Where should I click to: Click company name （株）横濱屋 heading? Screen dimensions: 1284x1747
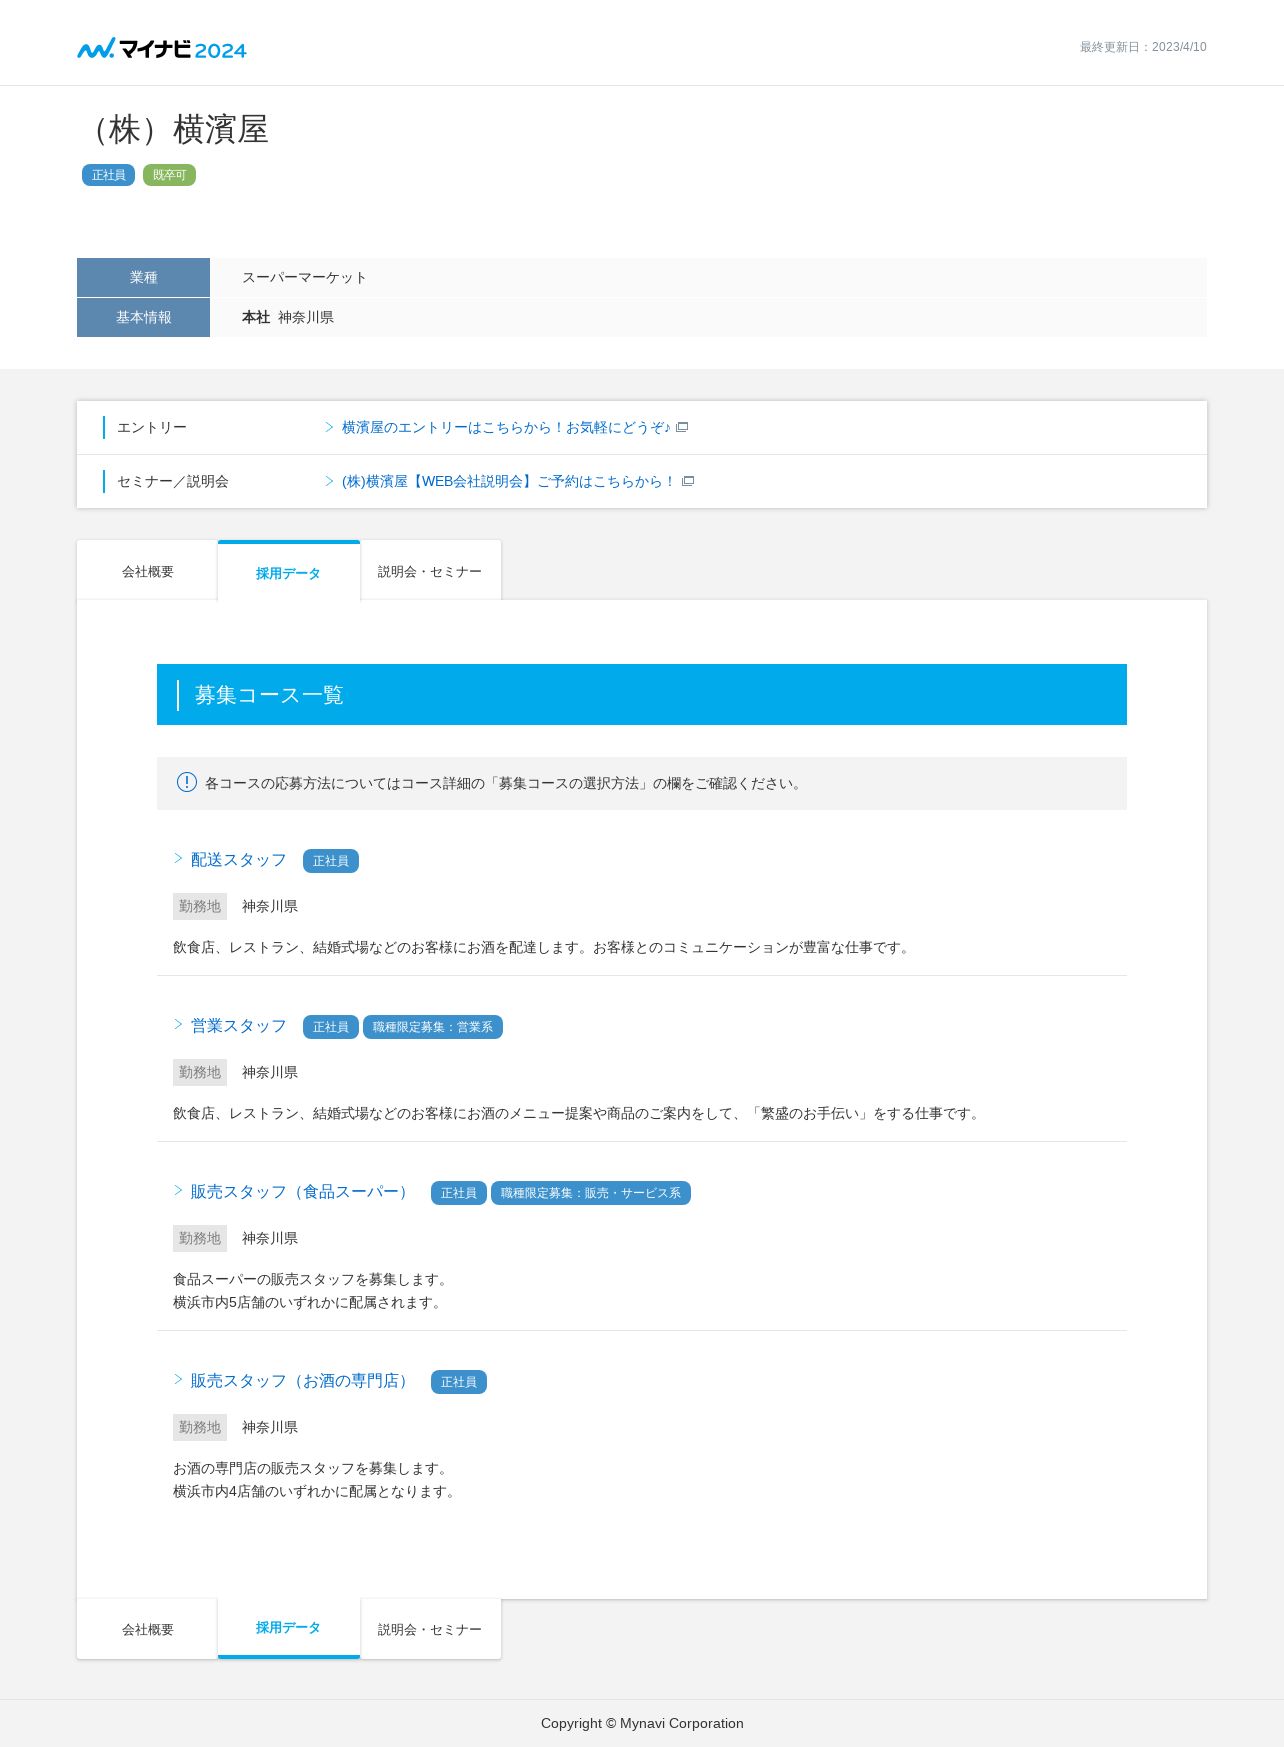pyautogui.click(x=174, y=129)
